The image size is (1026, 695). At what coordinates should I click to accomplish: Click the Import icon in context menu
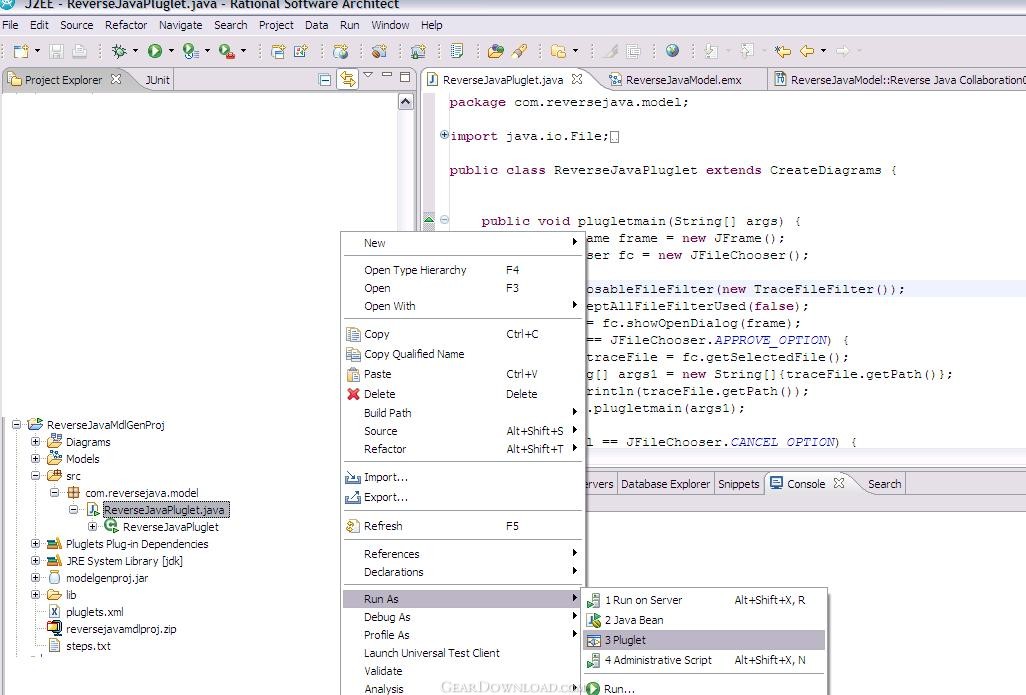click(x=353, y=478)
